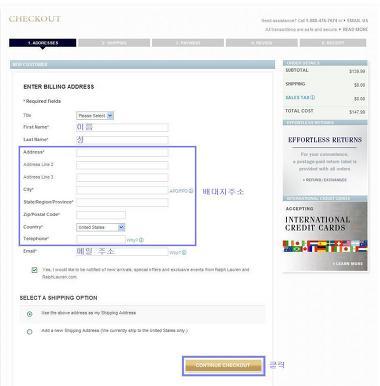380x386 pixels.
Task: Go to the 1. Addresses step tab
Action: pyautogui.click(x=43, y=43)
